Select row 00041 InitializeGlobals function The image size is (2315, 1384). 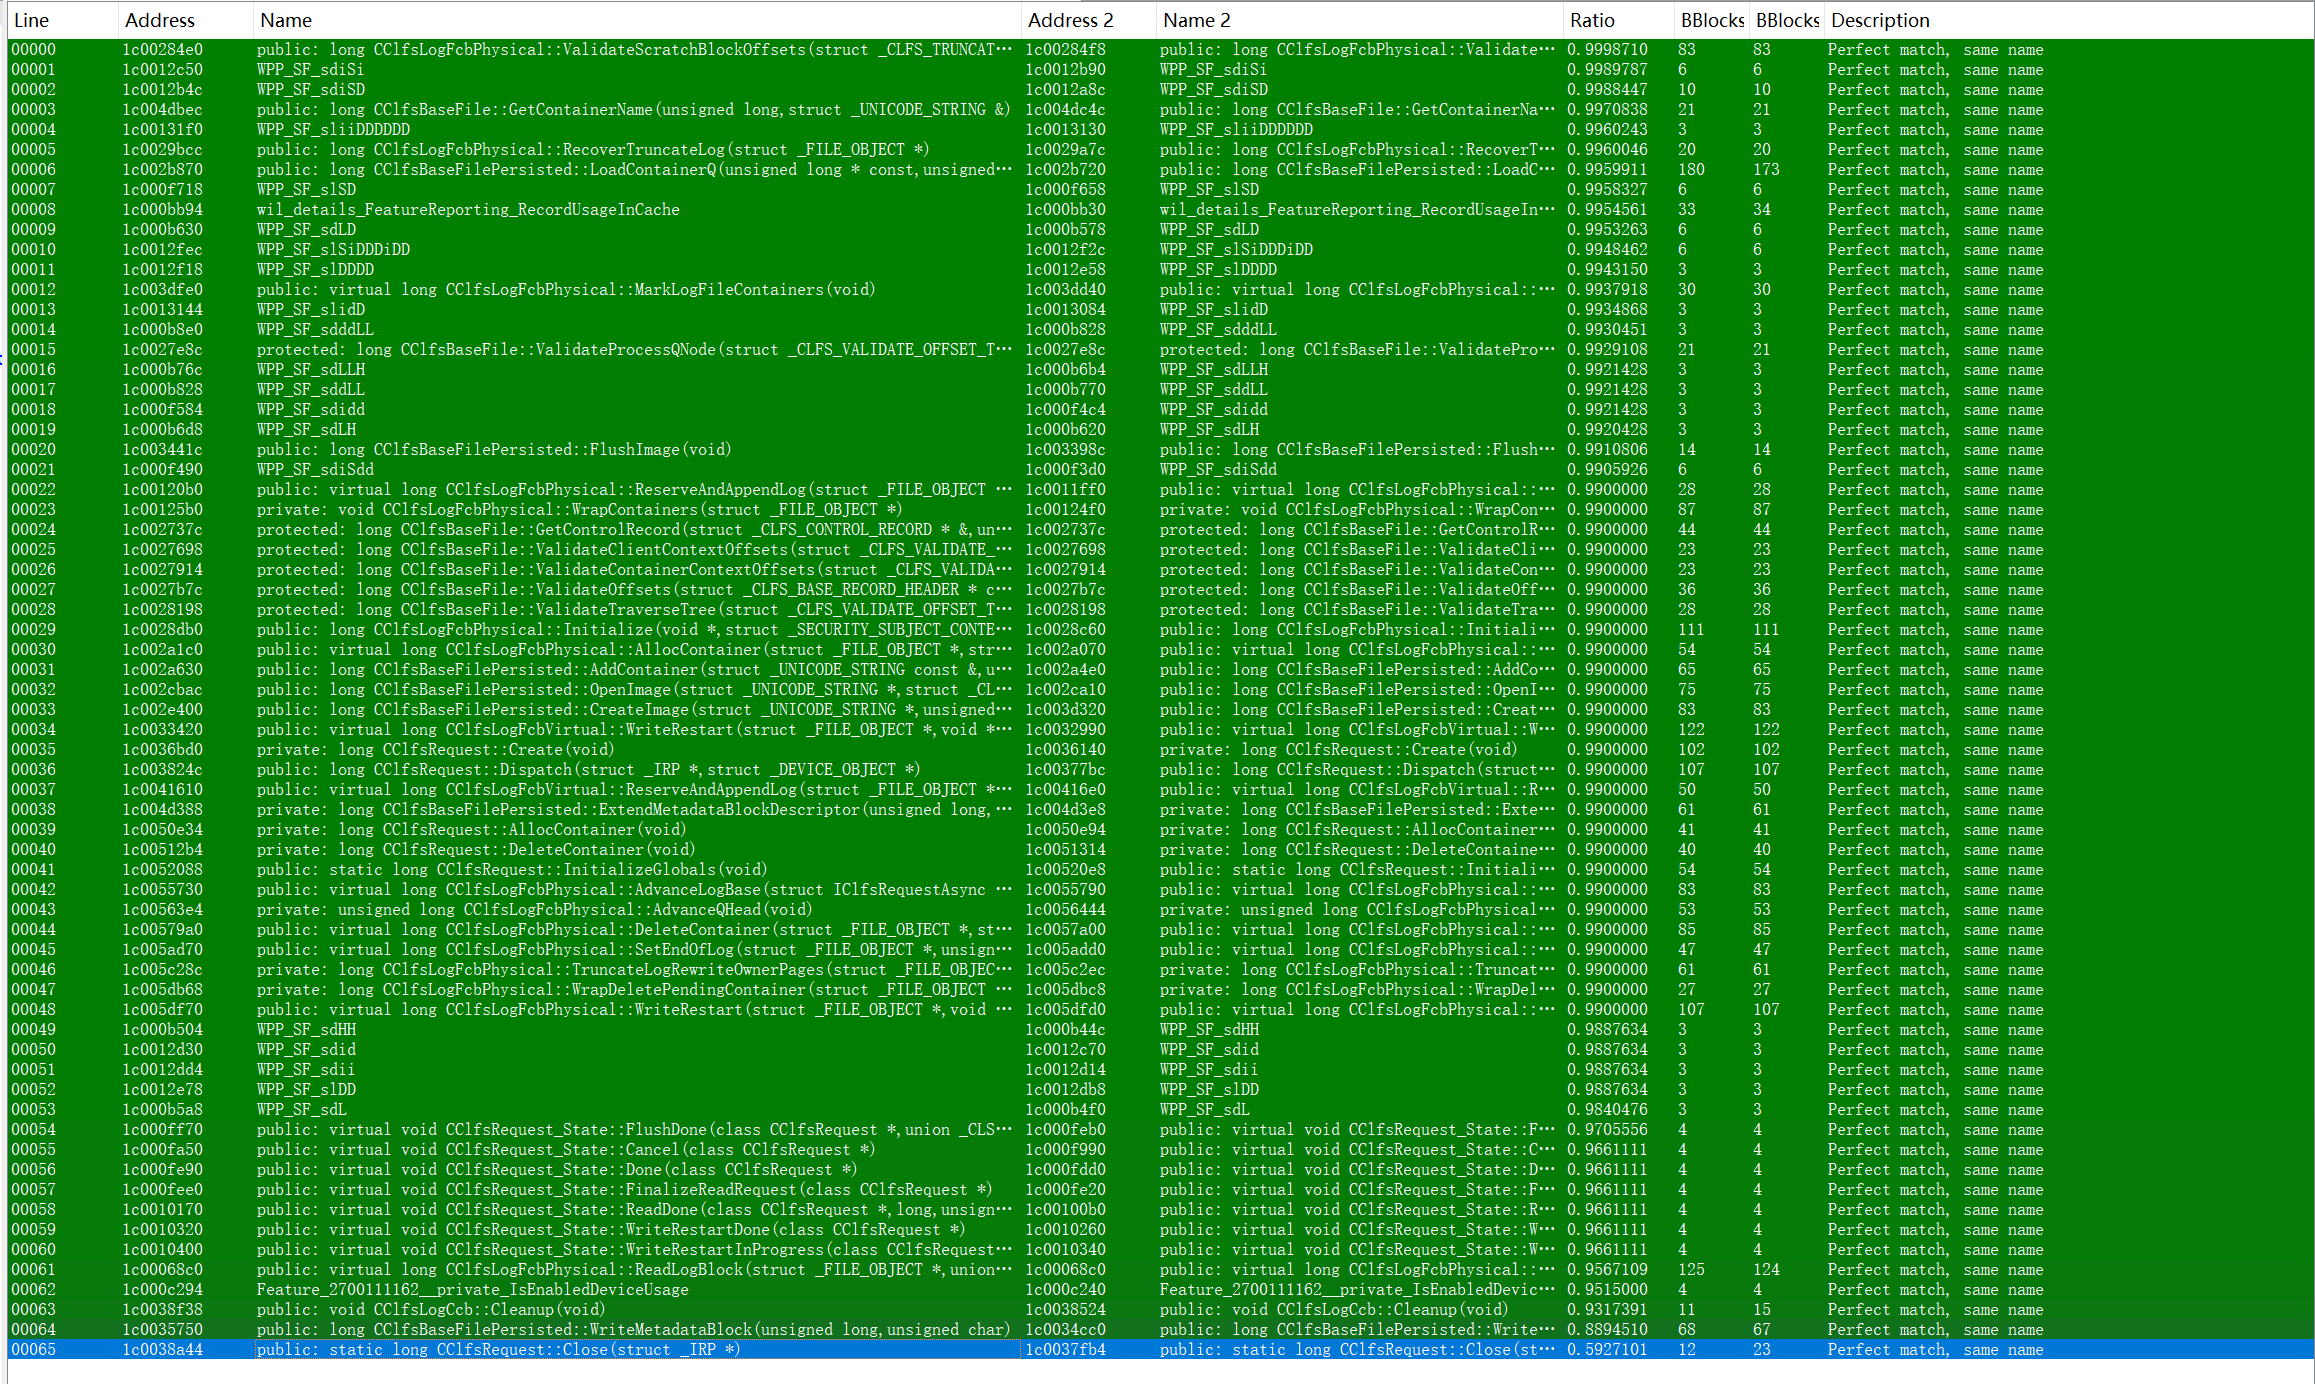tap(512, 870)
